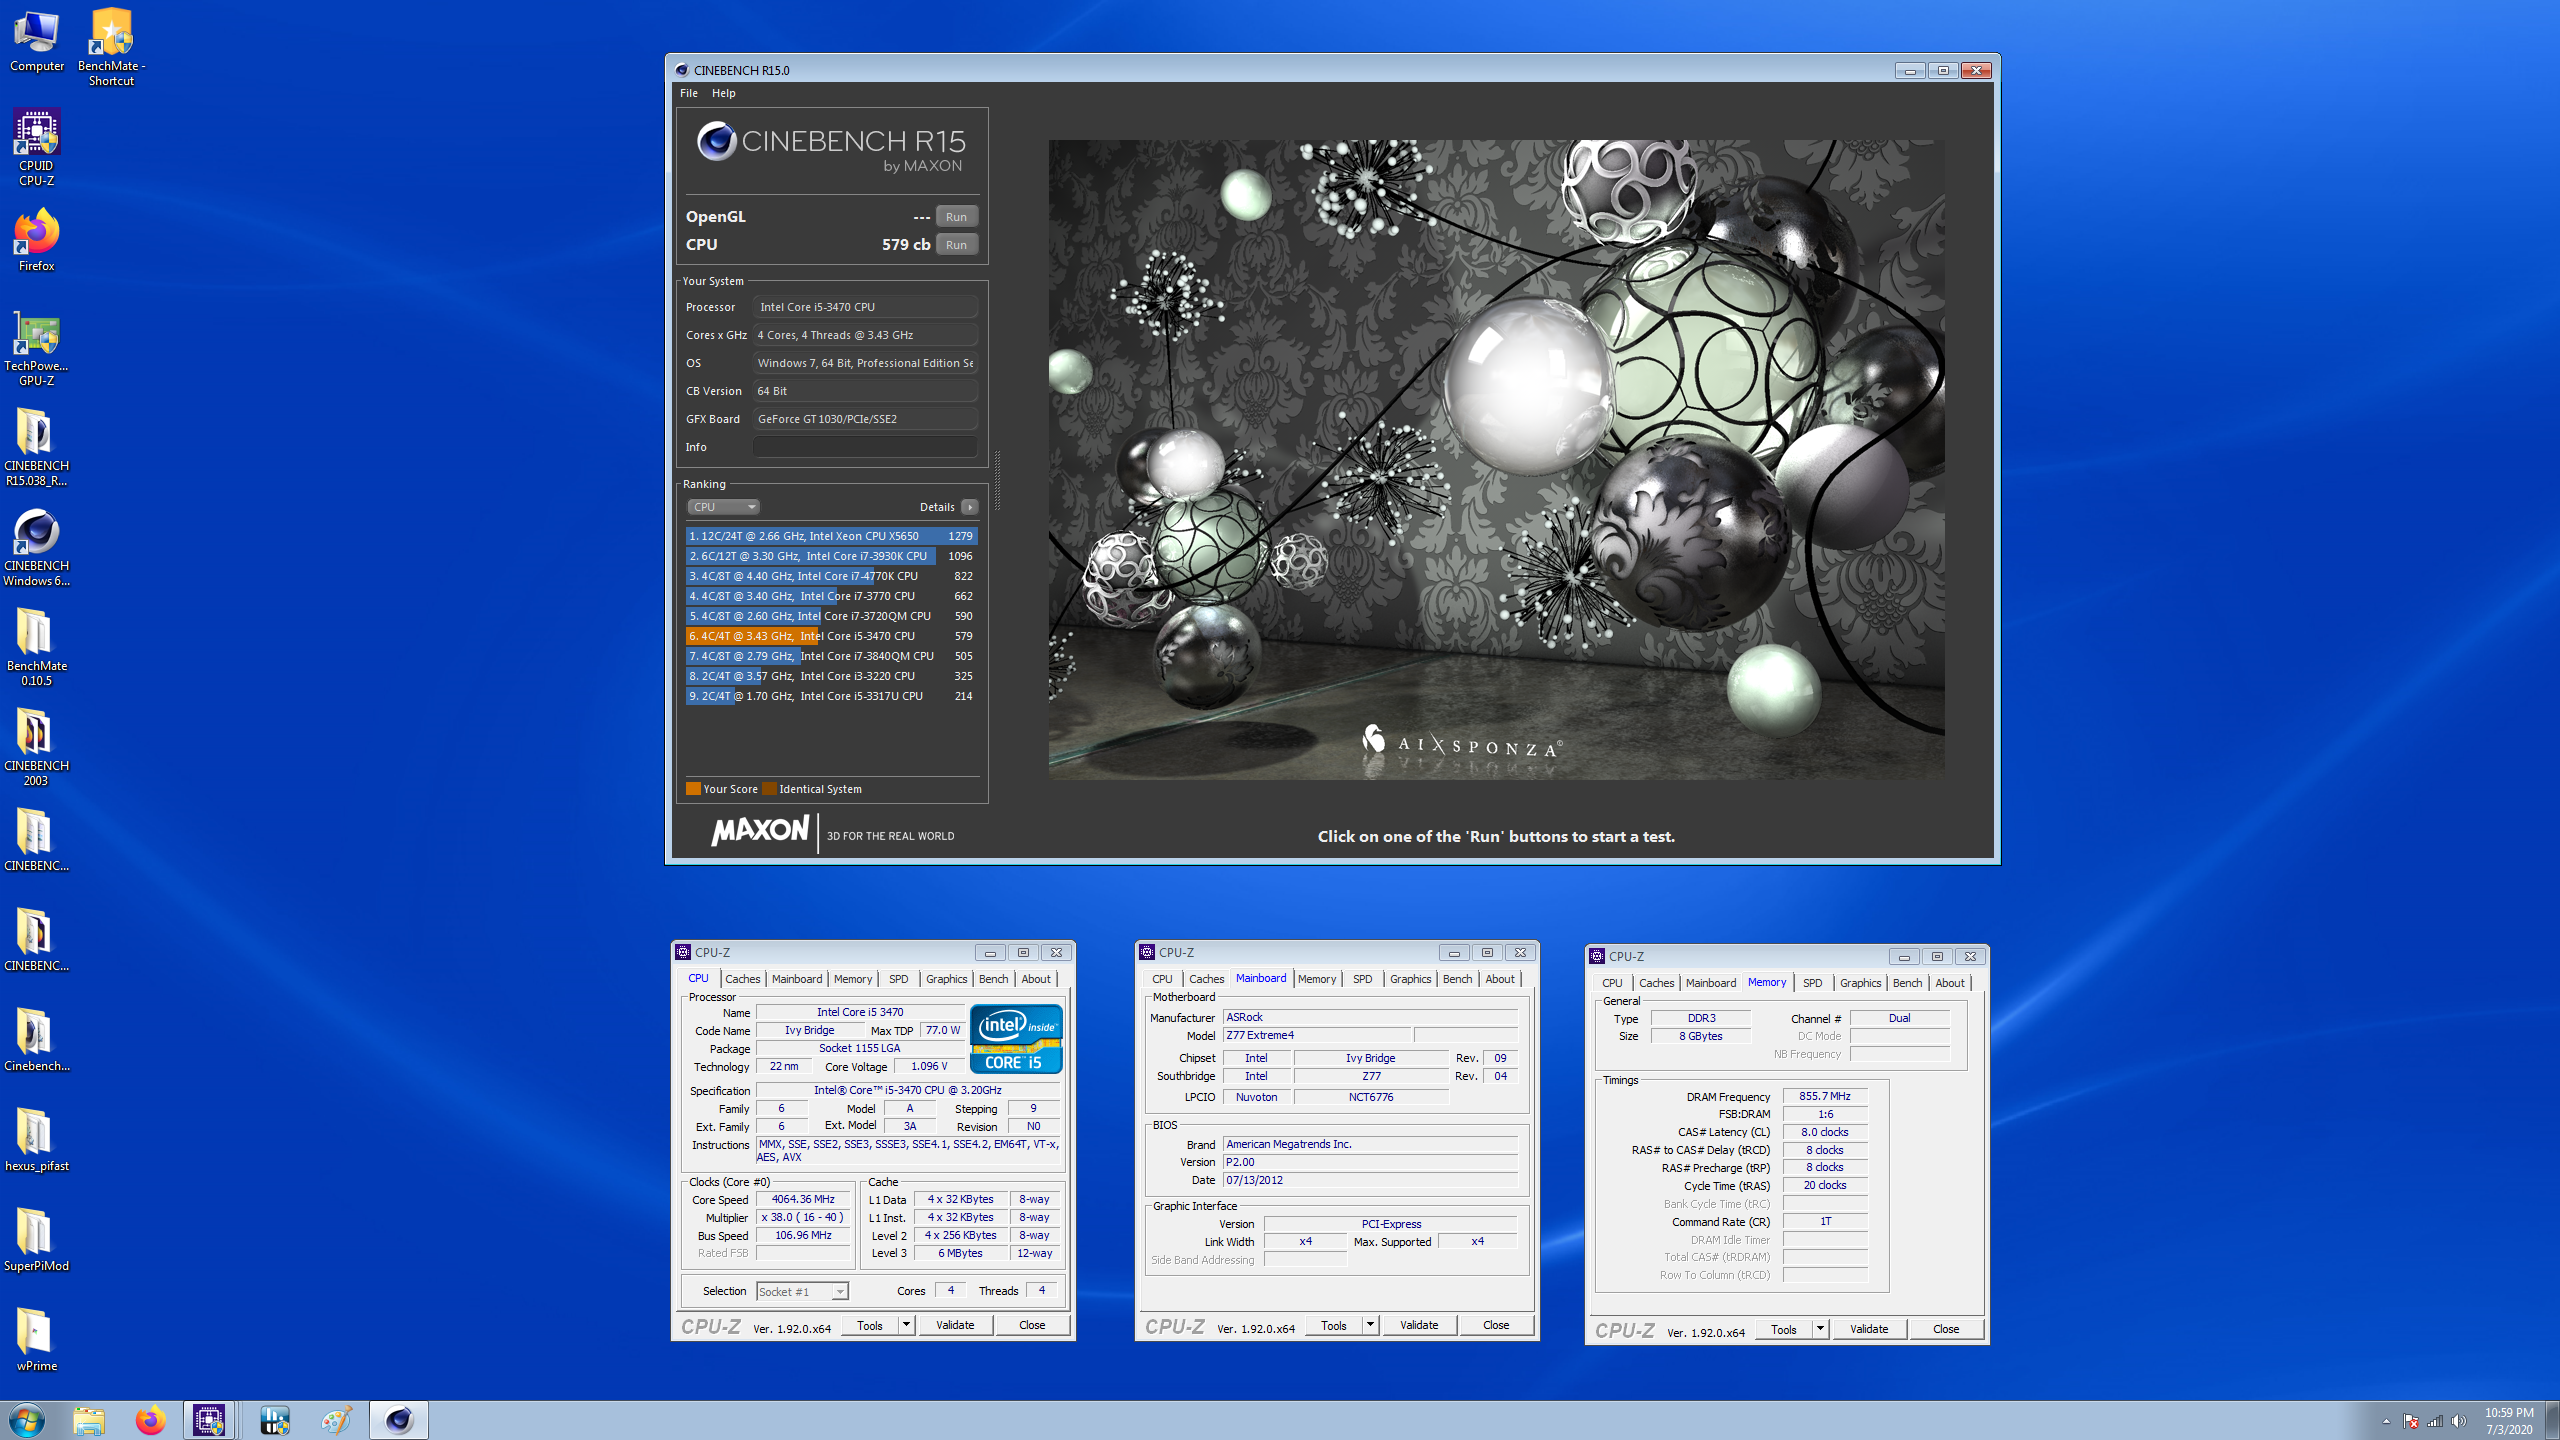The image size is (2560, 1440).
Task: Select the CINEBENCH 2003 folder icon
Action: (x=37, y=748)
